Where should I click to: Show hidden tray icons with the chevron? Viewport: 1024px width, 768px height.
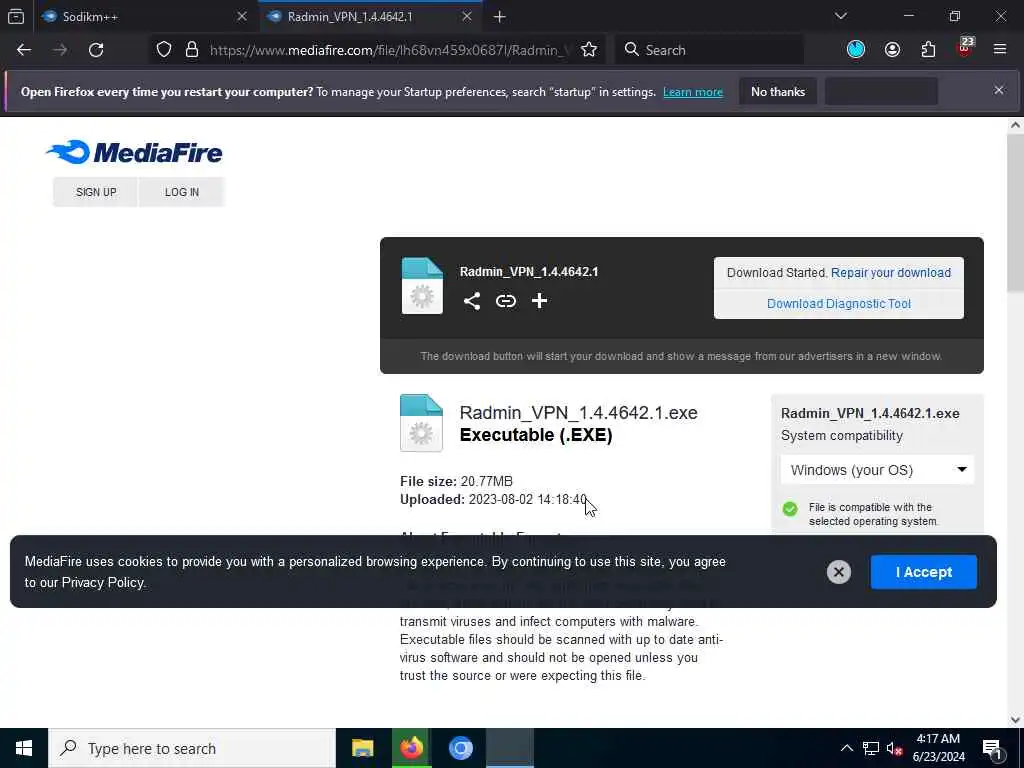pyautogui.click(x=846, y=748)
